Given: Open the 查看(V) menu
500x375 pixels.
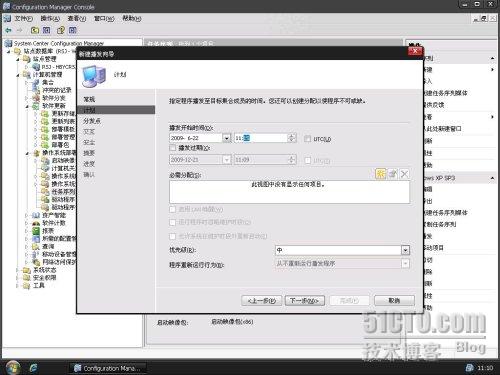Looking at the screenshot, I should click(77, 18).
